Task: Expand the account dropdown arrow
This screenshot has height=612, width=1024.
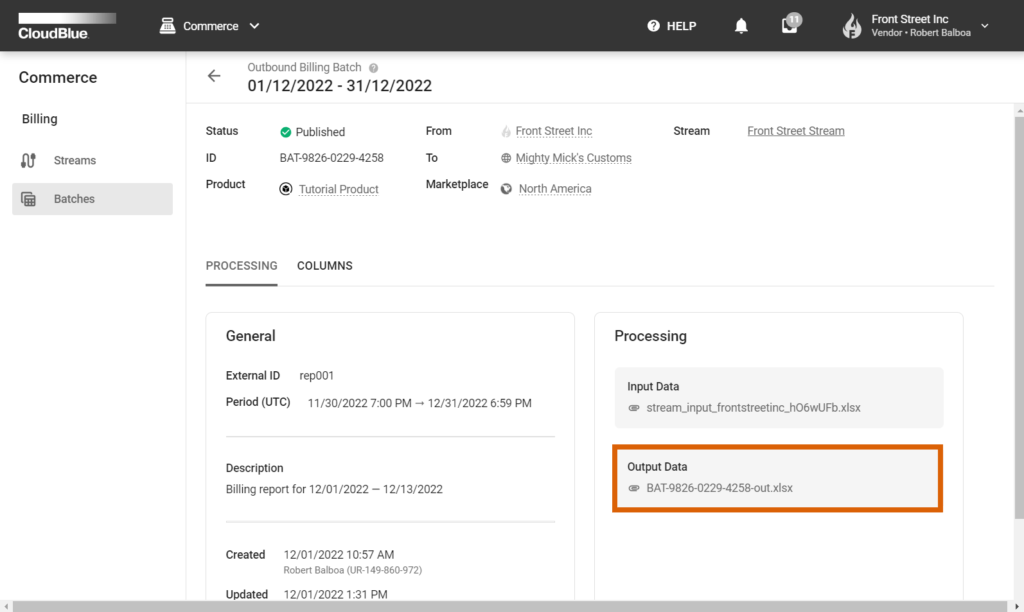Action: (x=985, y=26)
